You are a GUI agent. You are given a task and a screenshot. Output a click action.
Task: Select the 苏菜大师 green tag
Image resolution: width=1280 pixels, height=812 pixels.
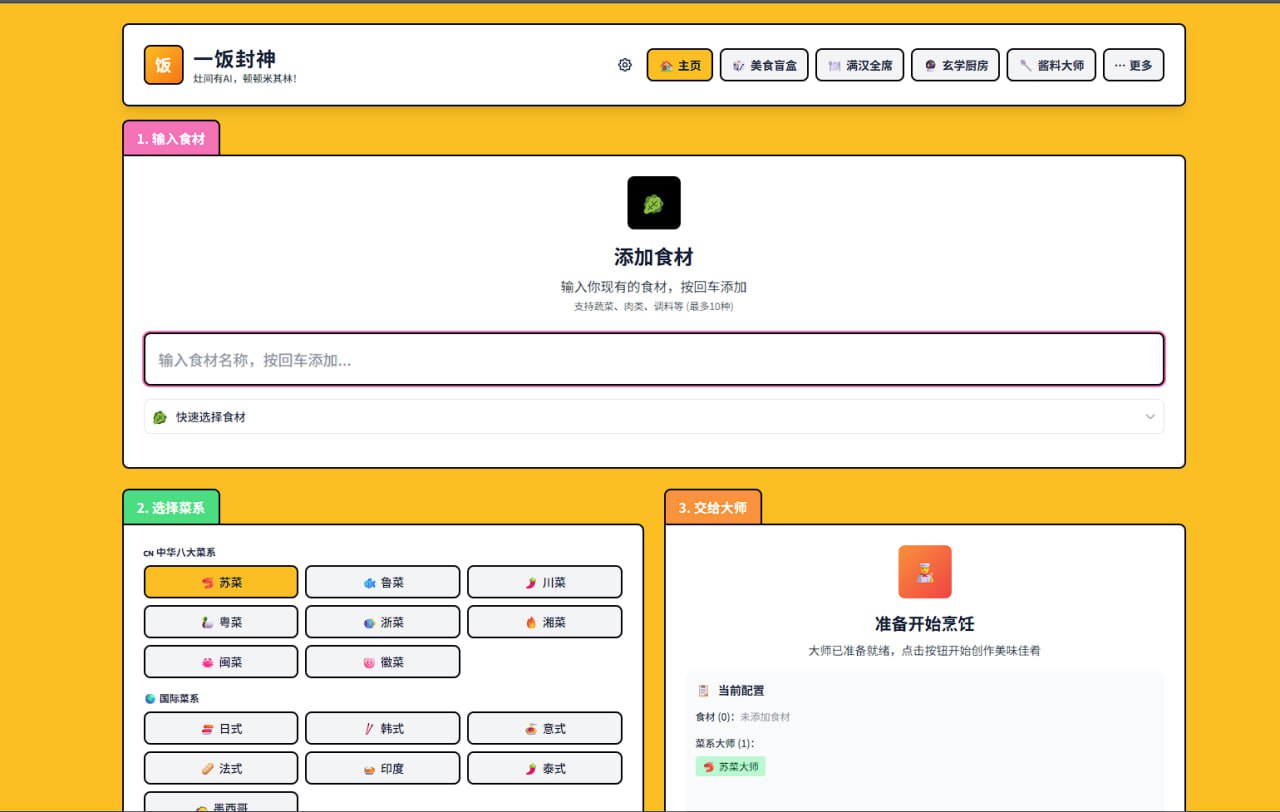coord(730,767)
